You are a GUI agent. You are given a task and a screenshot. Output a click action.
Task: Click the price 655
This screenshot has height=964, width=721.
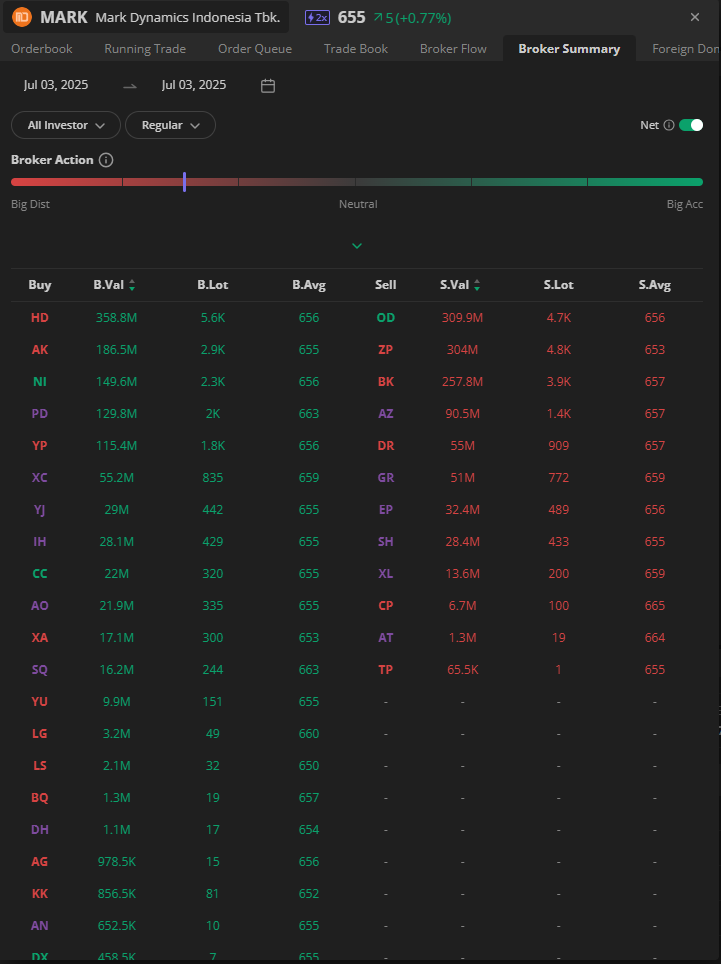click(352, 18)
